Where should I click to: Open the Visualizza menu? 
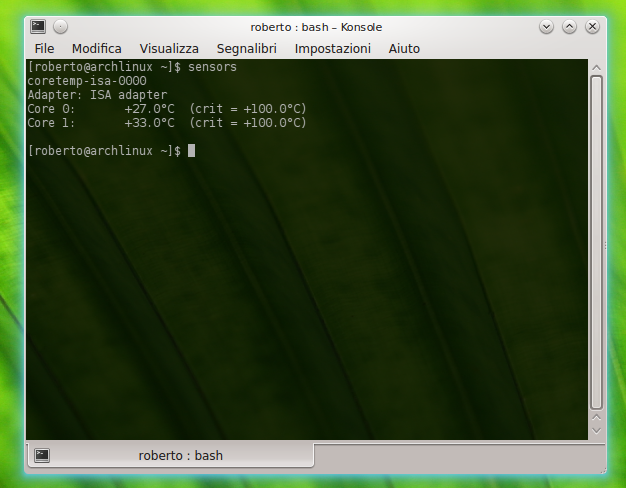coord(169,49)
